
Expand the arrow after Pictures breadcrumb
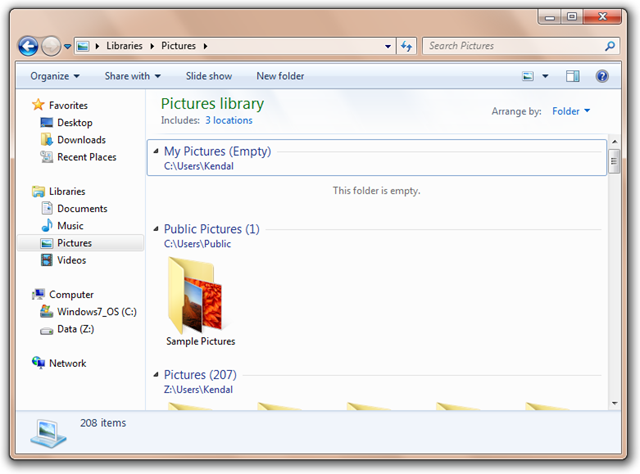tap(205, 46)
